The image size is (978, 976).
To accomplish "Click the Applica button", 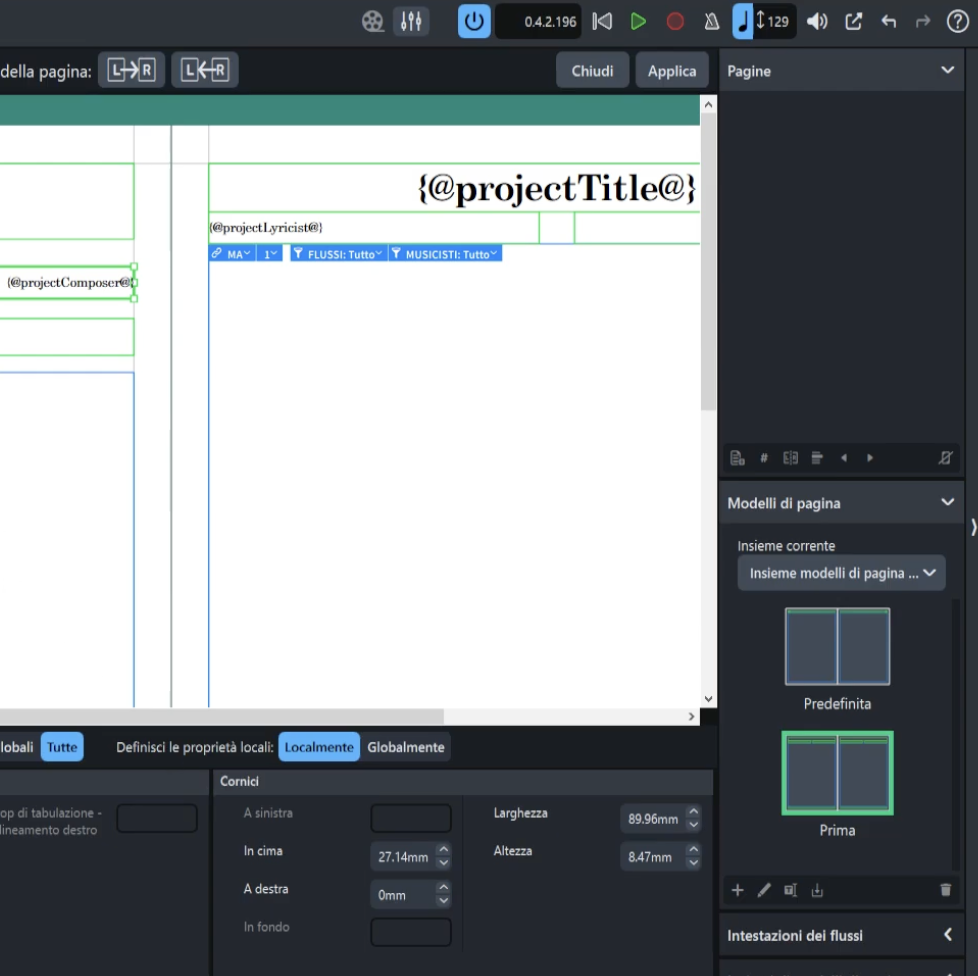I will click(671, 71).
